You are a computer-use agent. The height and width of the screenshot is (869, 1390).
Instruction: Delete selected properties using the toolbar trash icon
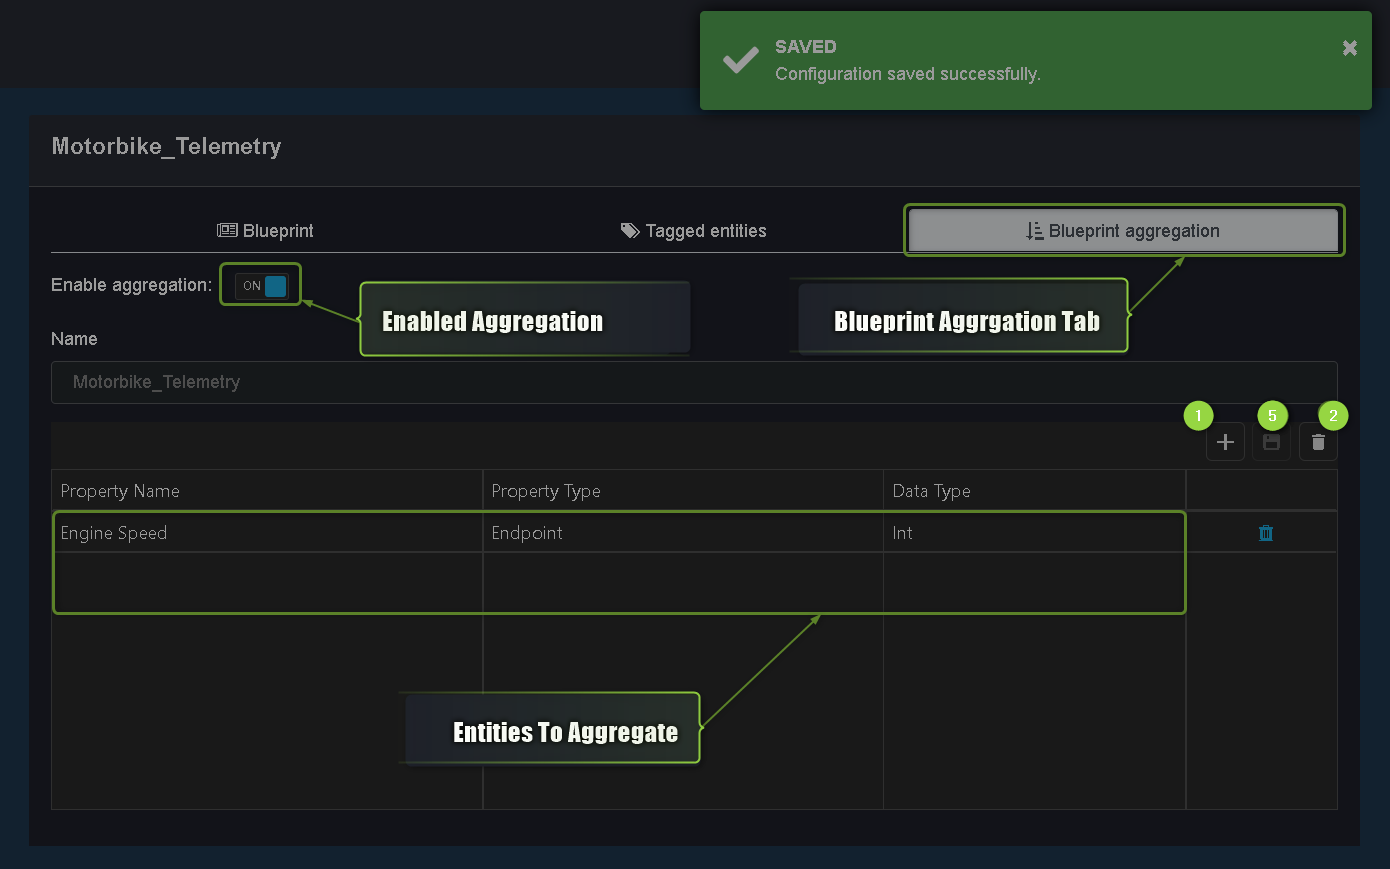pos(1317,441)
